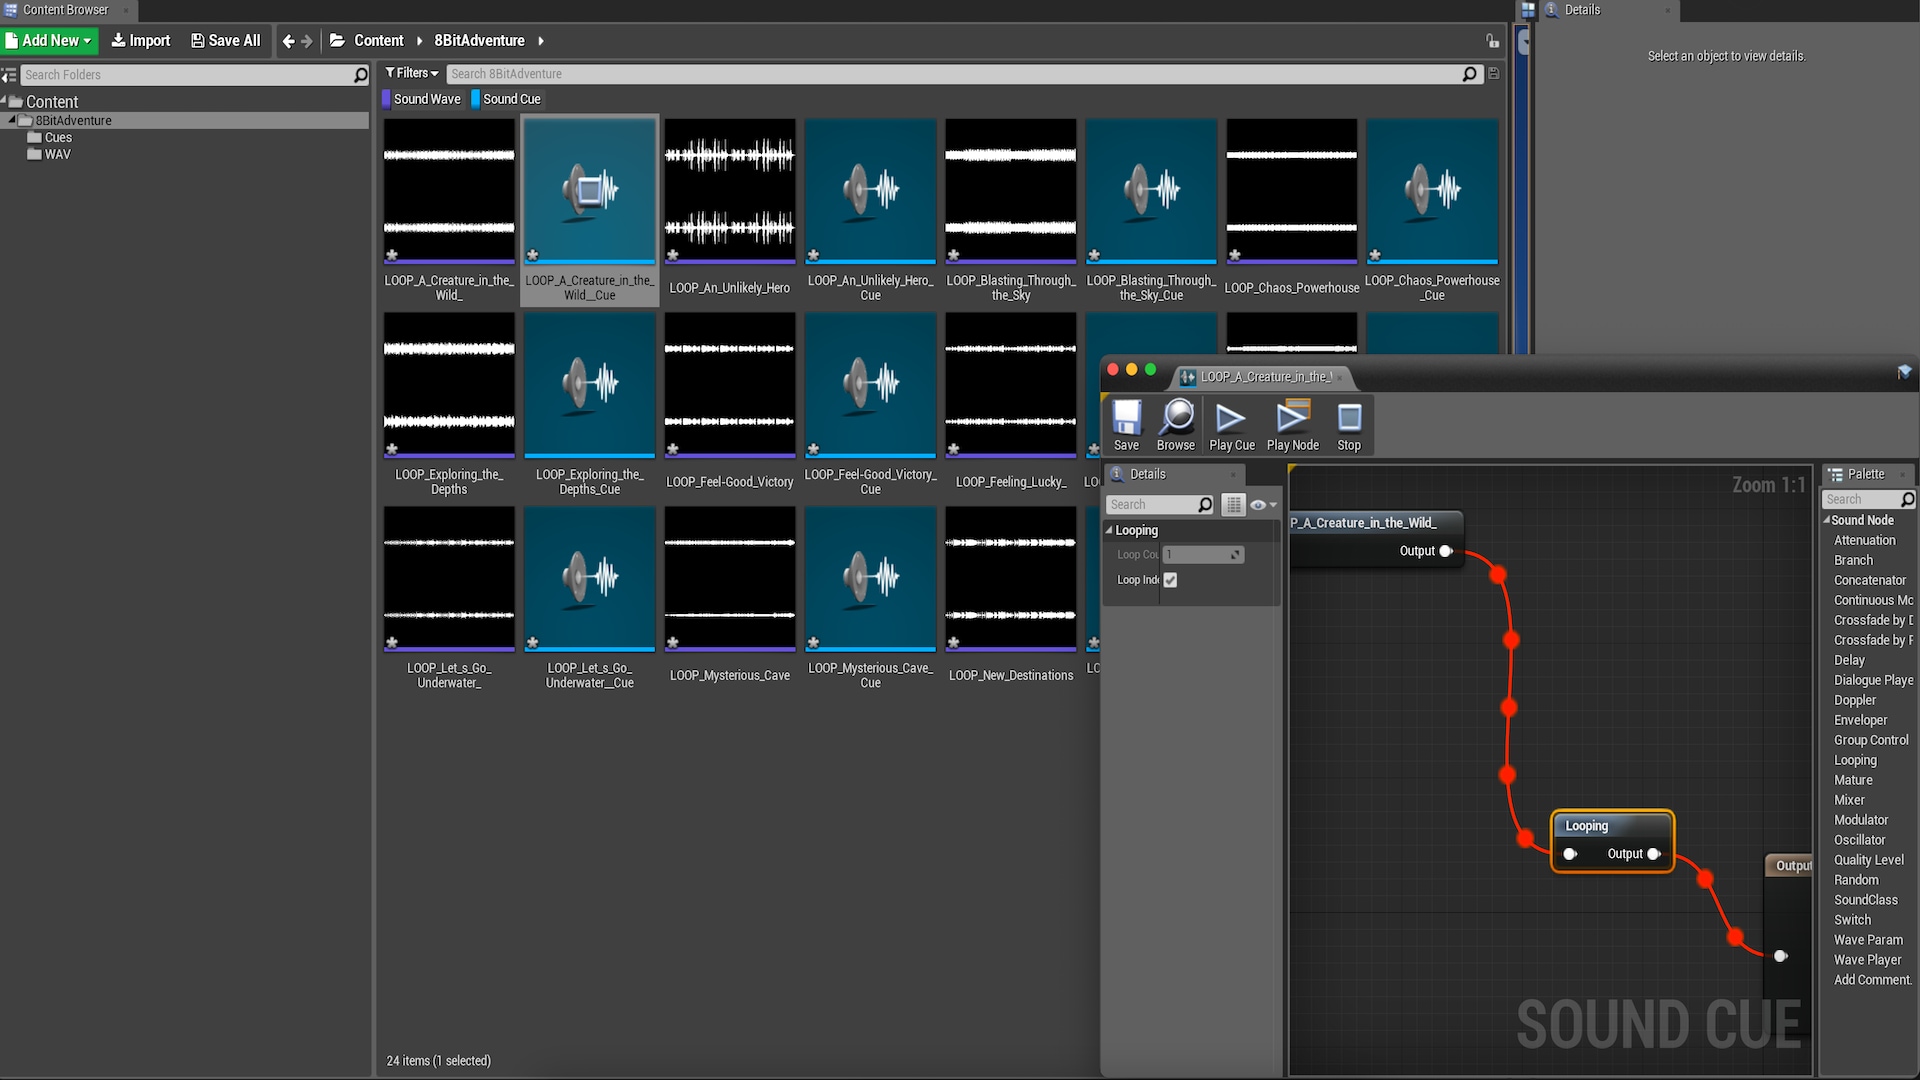Open the Add New dropdown
Screen dimensions: 1920x1080
(x=49, y=41)
